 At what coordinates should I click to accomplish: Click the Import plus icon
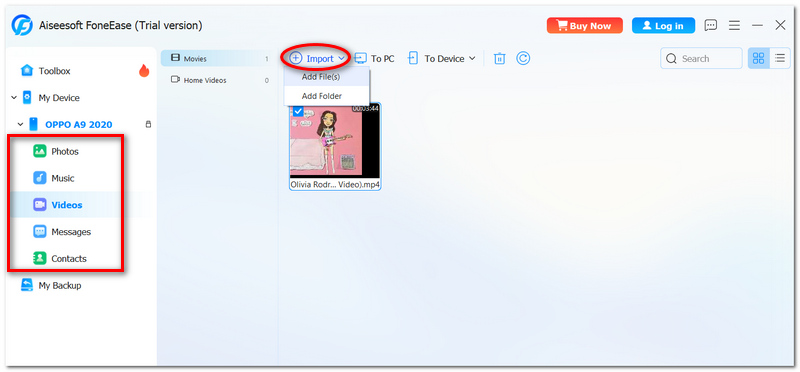pyautogui.click(x=295, y=58)
